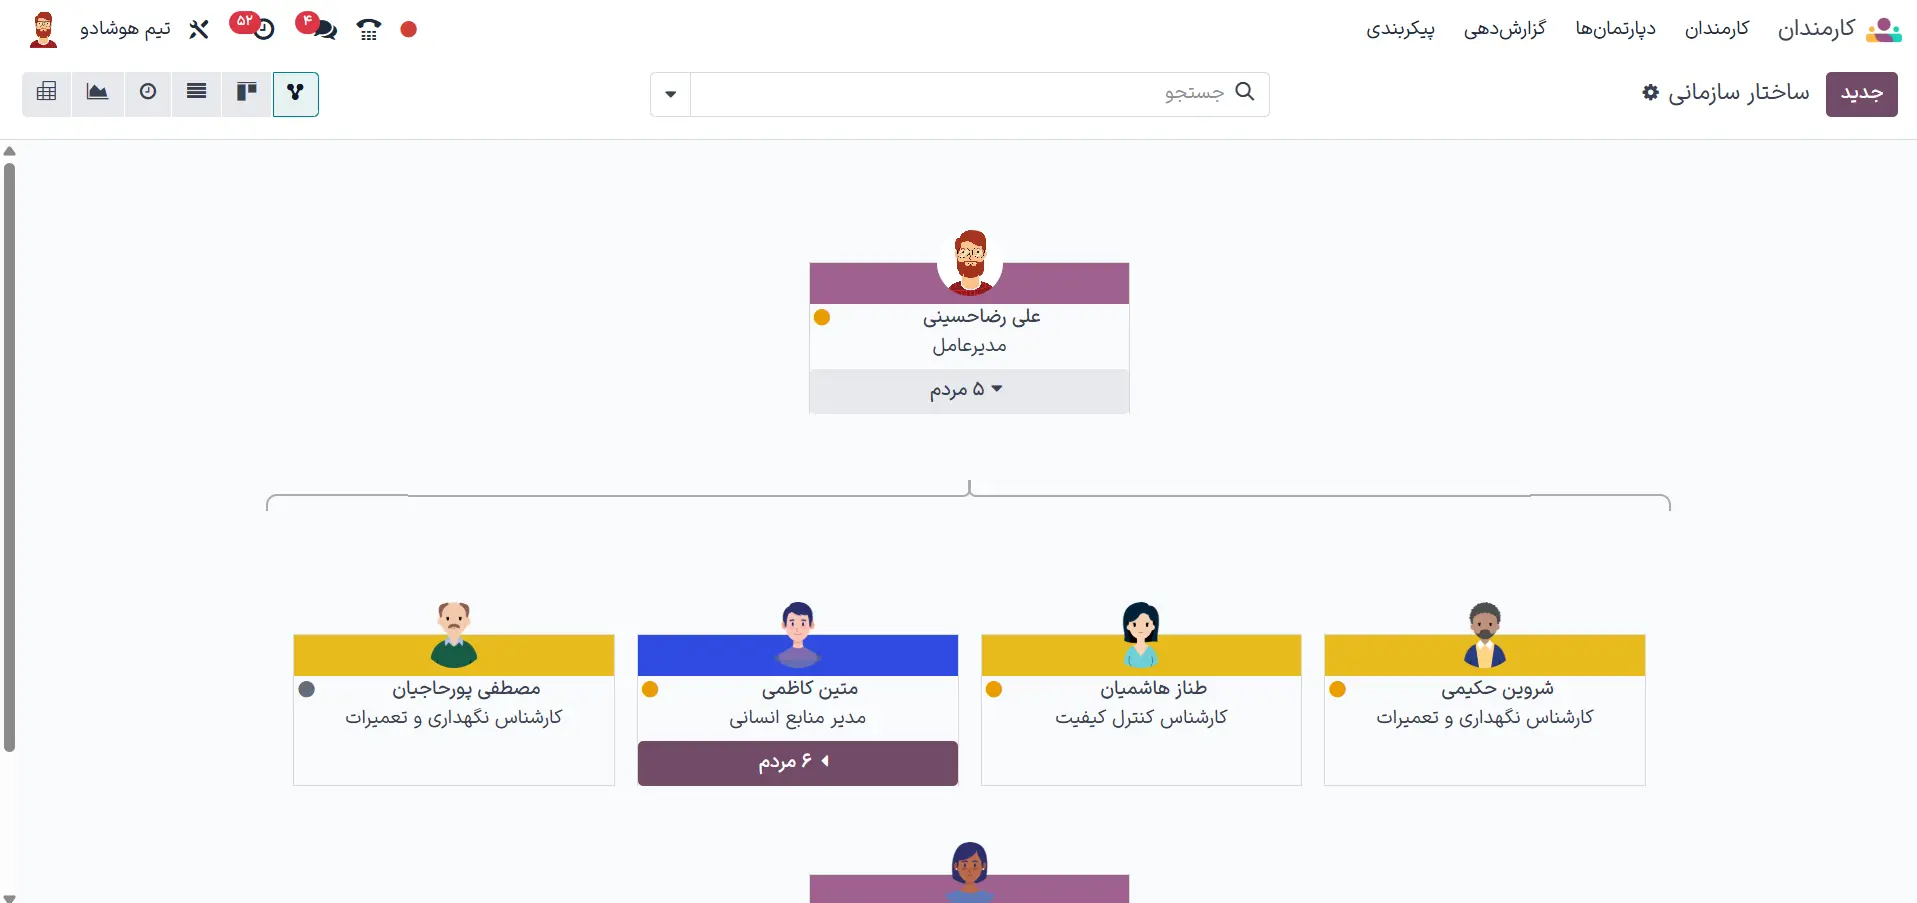Image resolution: width=1917 pixels, height=903 pixels.
Task: Open the VoIP phone icon
Action: pos(369,29)
